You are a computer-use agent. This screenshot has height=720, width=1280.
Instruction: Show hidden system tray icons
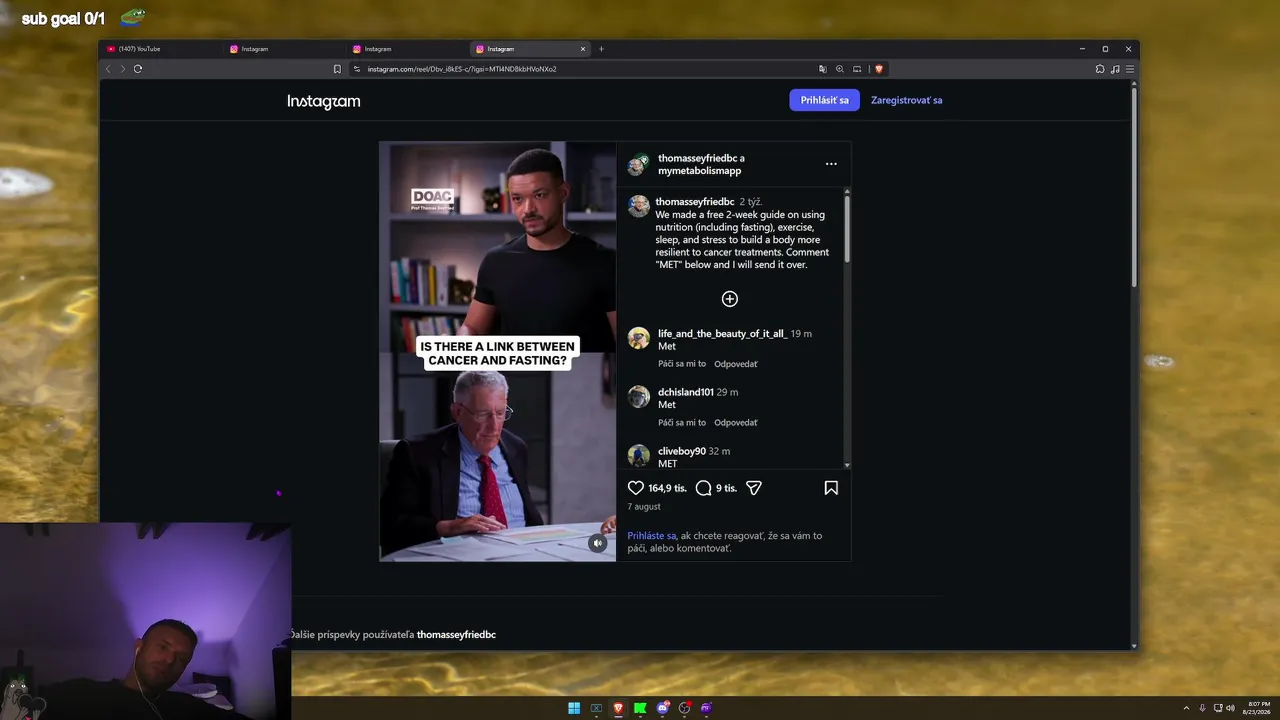click(1186, 708)
